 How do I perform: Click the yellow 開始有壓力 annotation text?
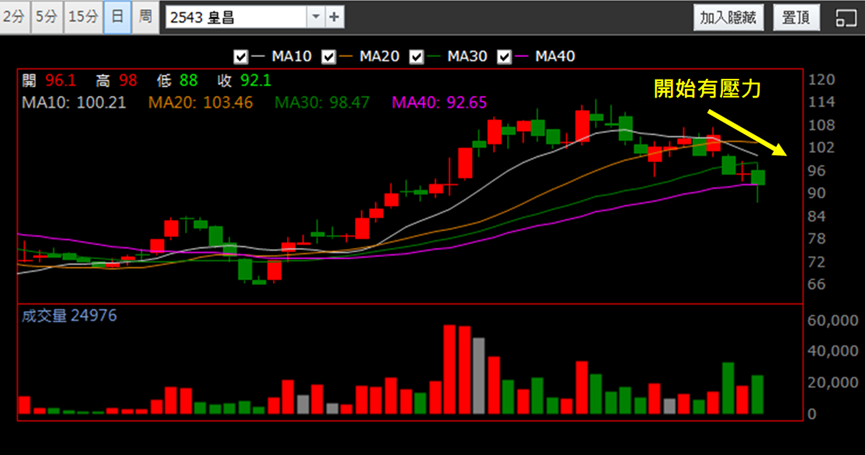(x=708, y=89)
